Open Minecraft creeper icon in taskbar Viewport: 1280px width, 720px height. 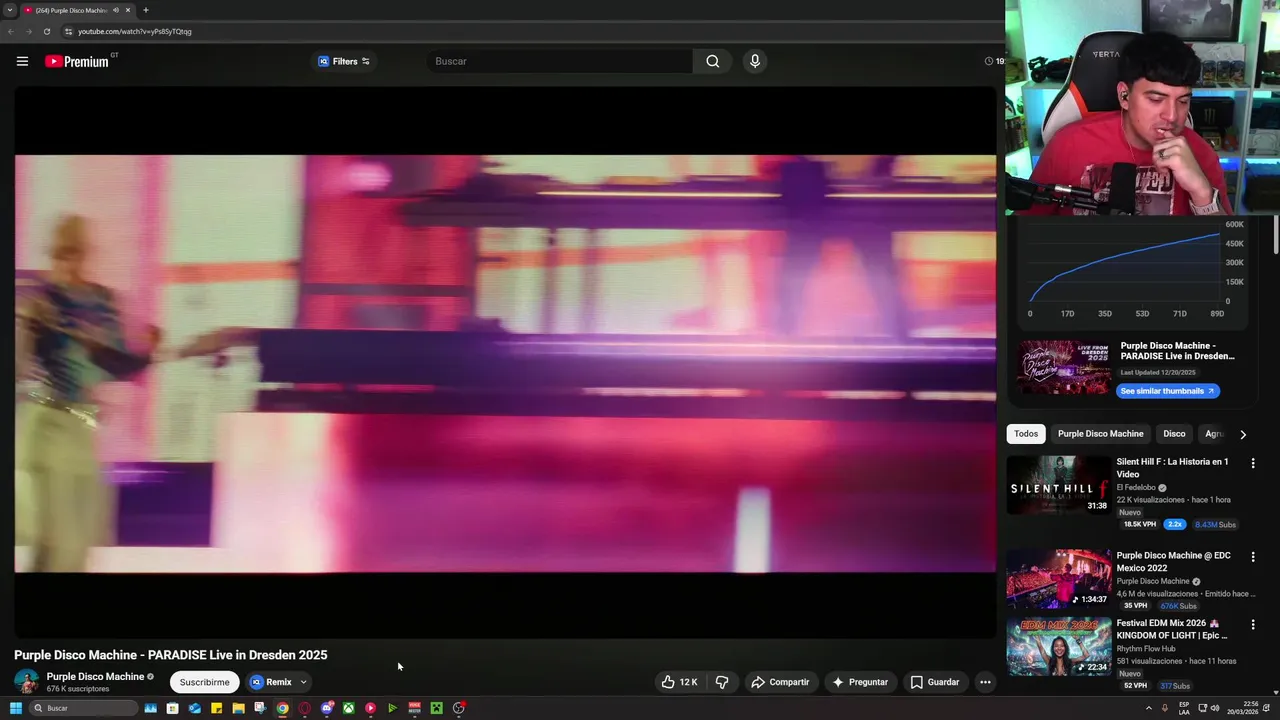click(436, 708)
